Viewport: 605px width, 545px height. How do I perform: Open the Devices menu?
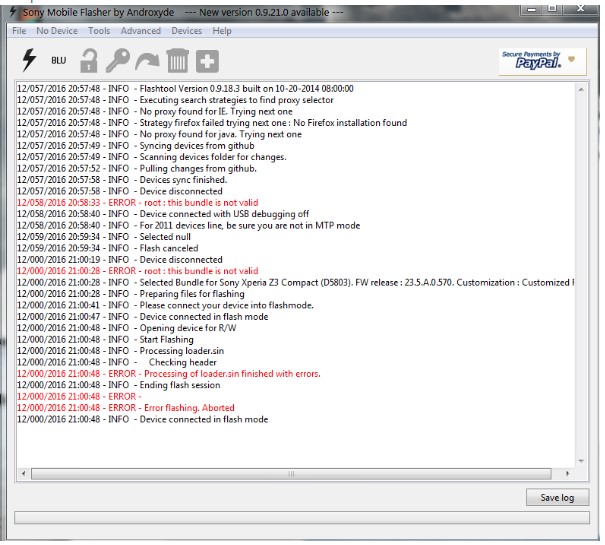click(x=187, y=31)
